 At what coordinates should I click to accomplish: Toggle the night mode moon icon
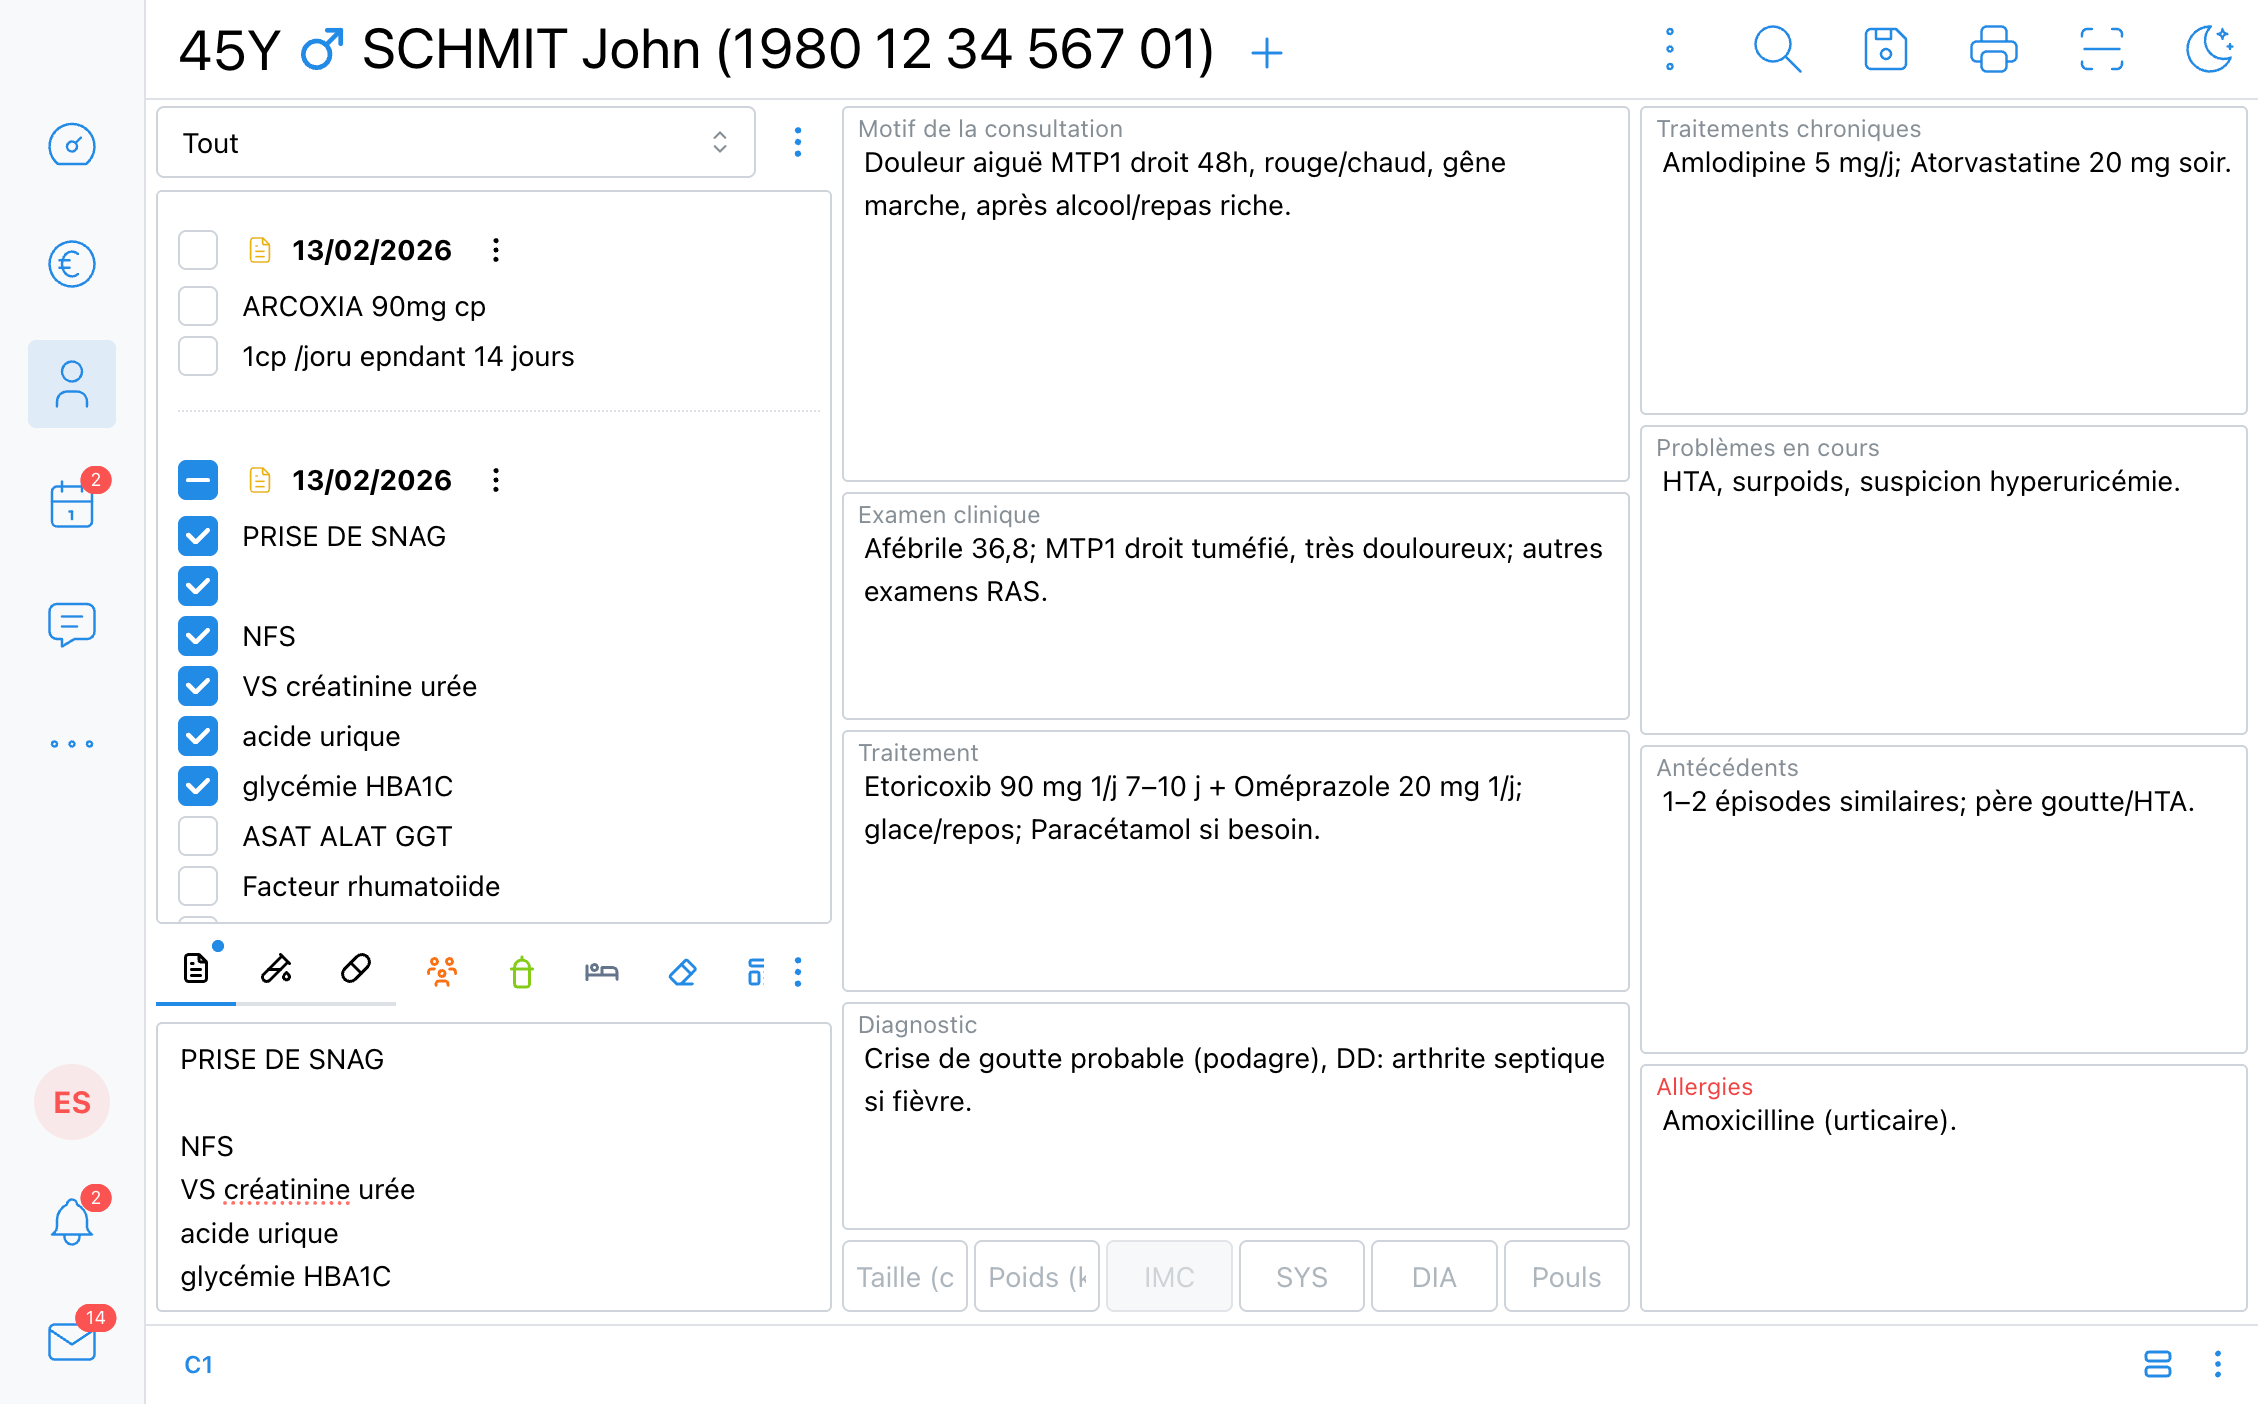2209,49
